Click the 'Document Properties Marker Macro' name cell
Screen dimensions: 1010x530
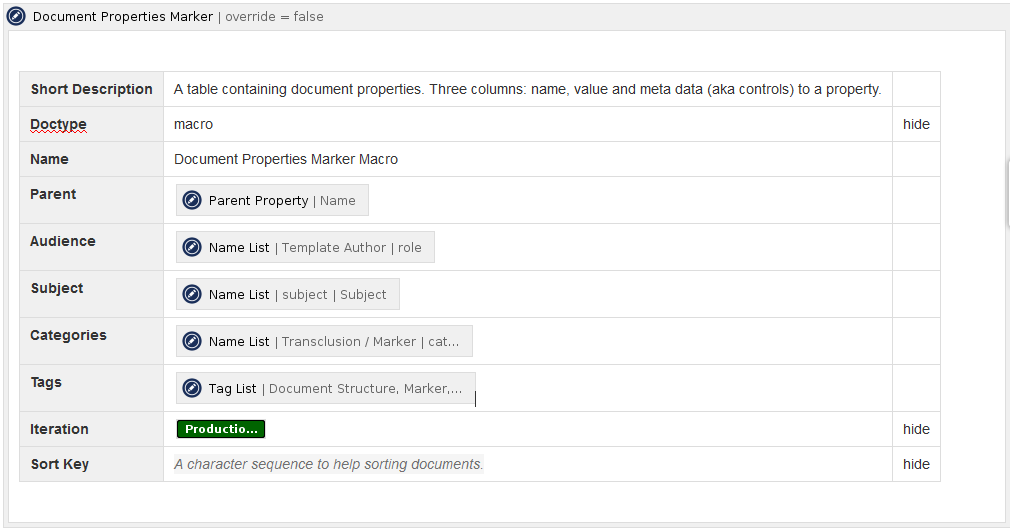coord(286,159)
